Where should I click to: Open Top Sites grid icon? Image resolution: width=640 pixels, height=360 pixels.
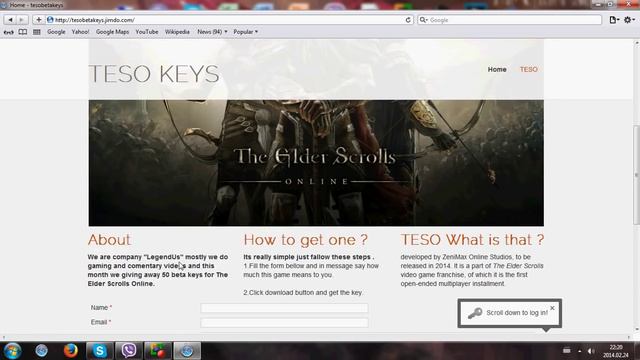tap(37, 32)
